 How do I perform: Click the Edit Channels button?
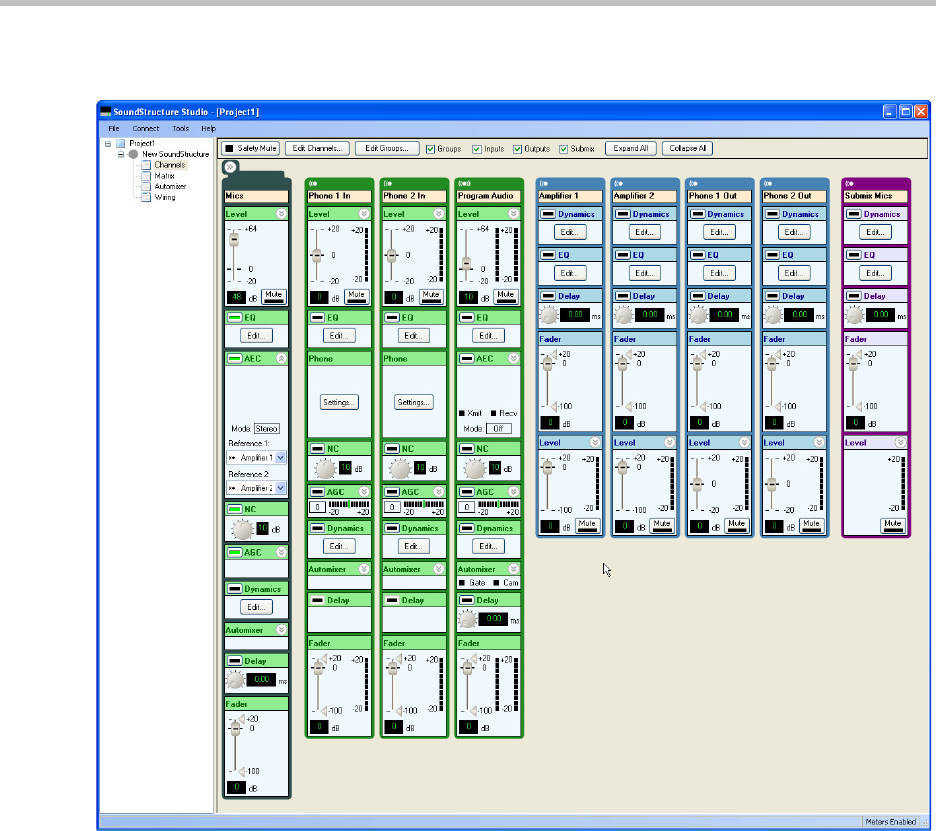(317, 148)
